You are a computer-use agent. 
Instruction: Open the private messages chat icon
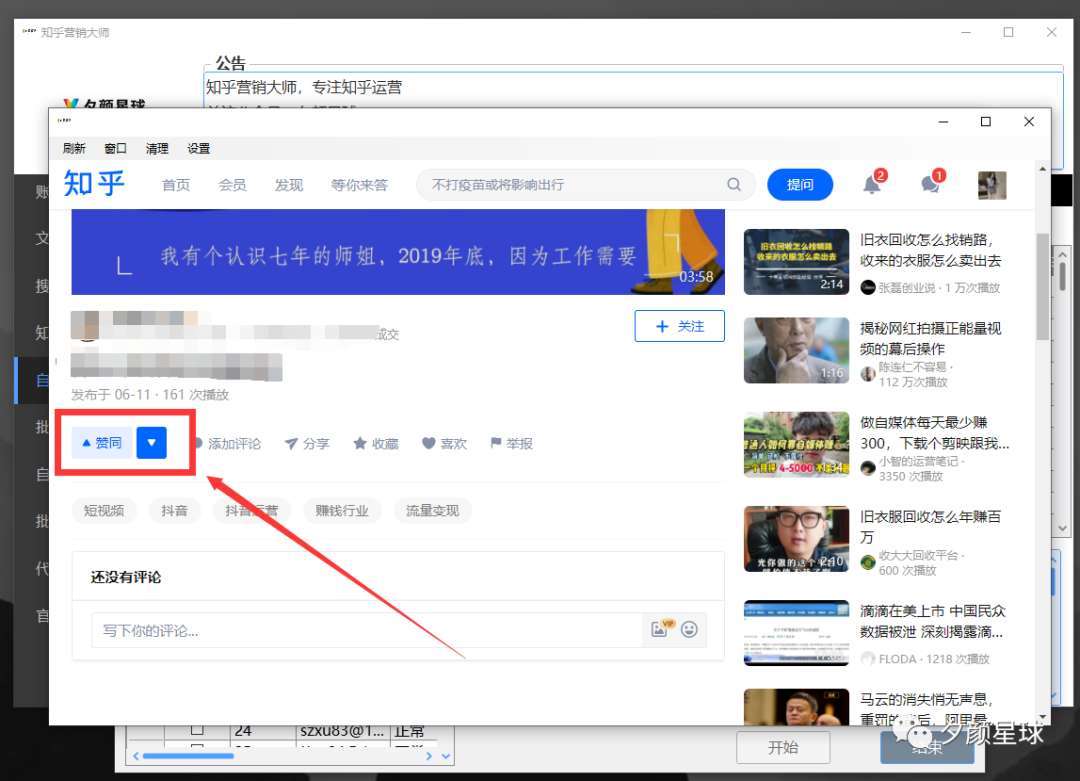click(x=930, y=185)
